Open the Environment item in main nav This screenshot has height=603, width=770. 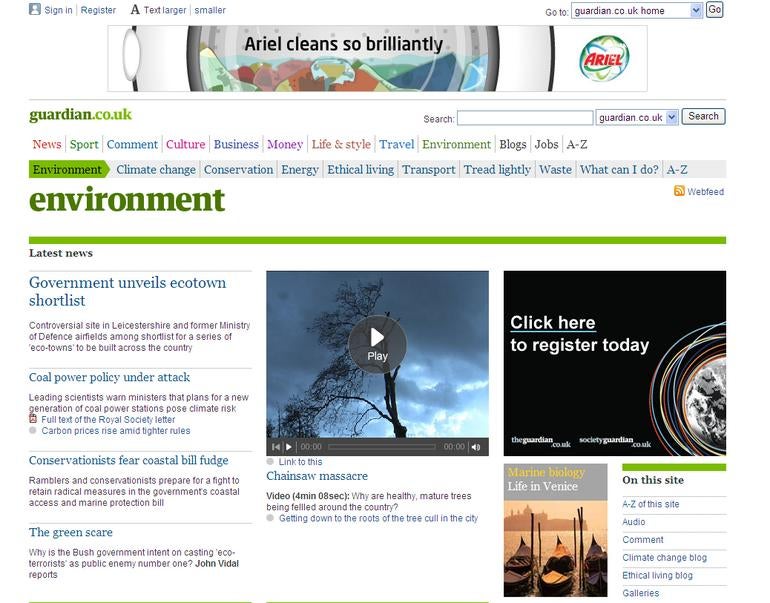click(456, 144)
